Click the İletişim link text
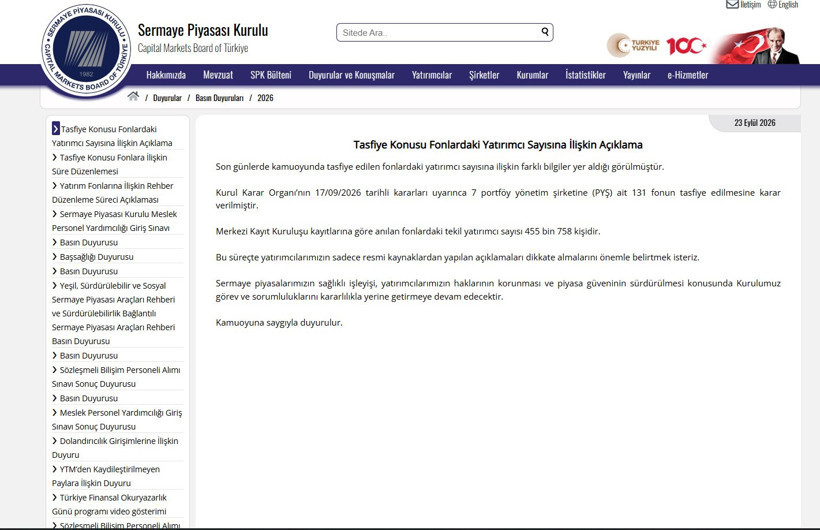The width and height of the screenshot is (820, 530). tap(750, 5)
